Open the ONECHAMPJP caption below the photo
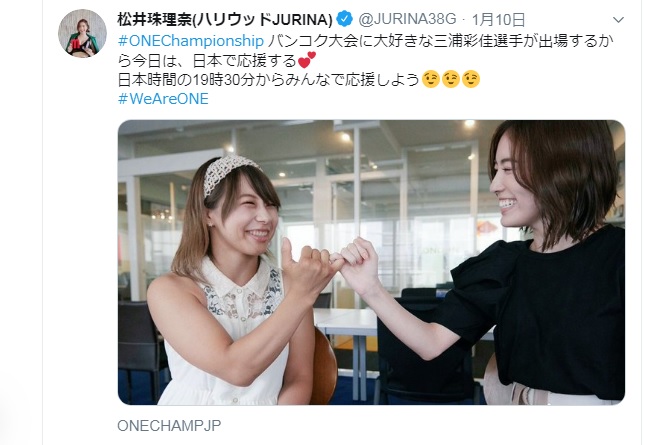The image size is (651, 445). pos(169,425)
